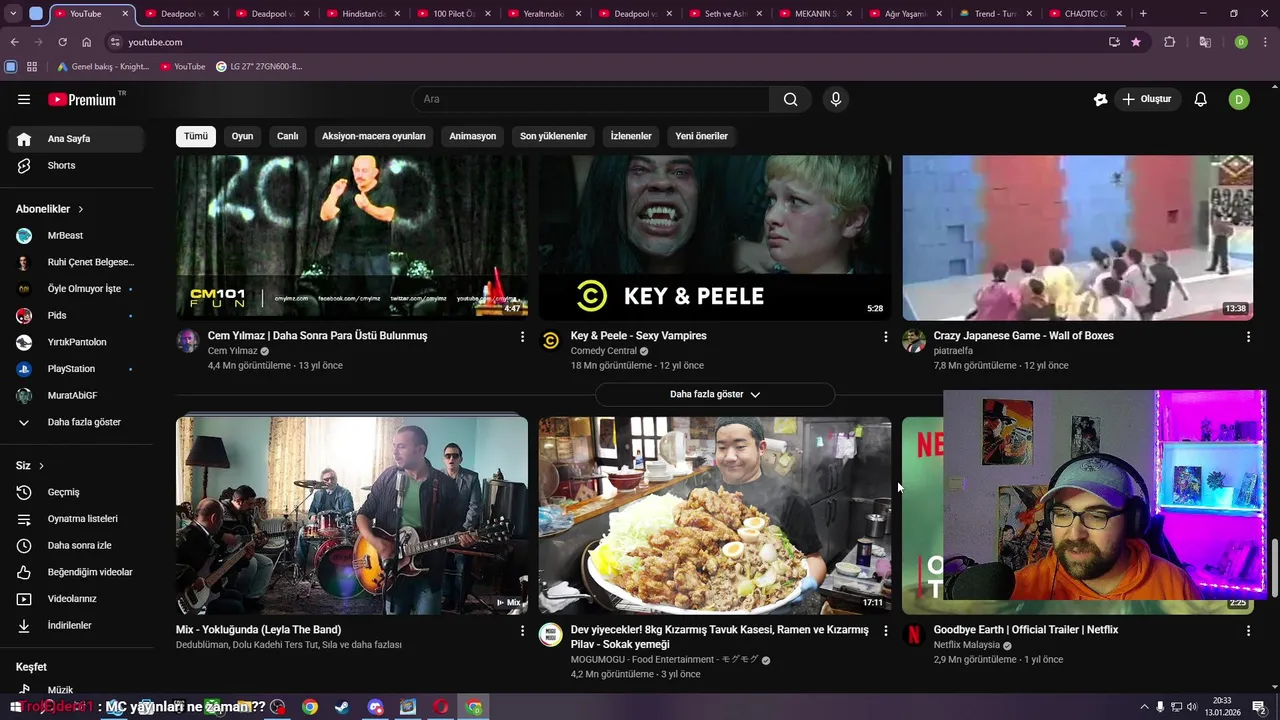Open Shorts from the sidebar
The height and width of the screenshot is (720, 1280).
(76, 165)
